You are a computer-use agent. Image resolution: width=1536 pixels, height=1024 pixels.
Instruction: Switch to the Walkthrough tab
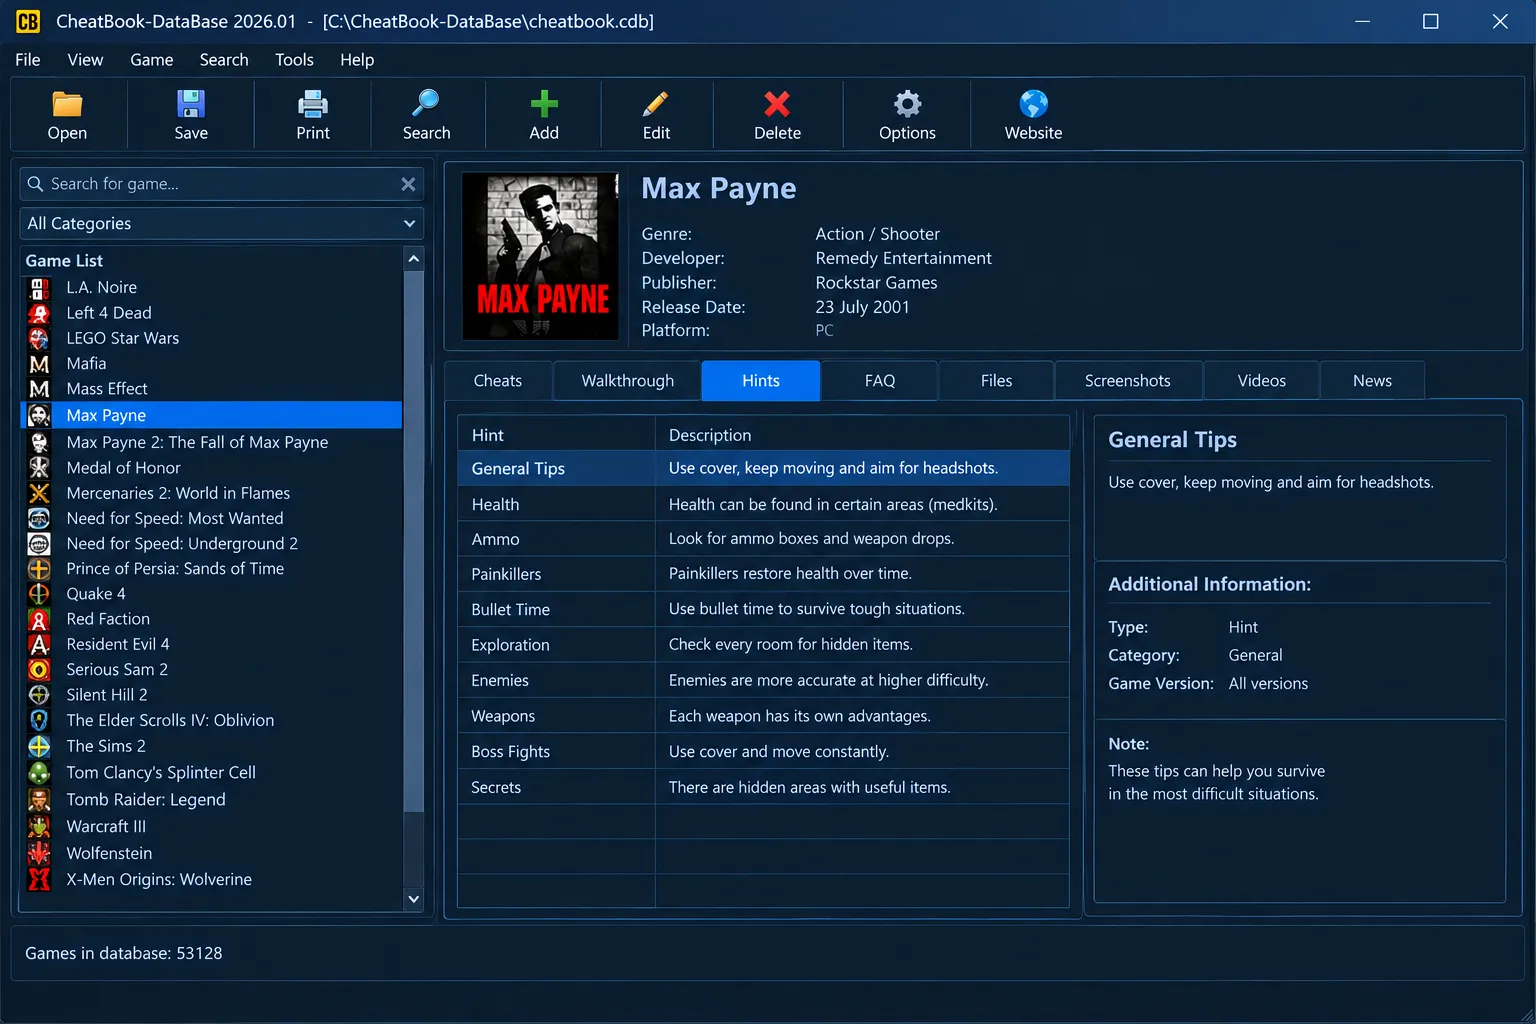tap(628, 381)
